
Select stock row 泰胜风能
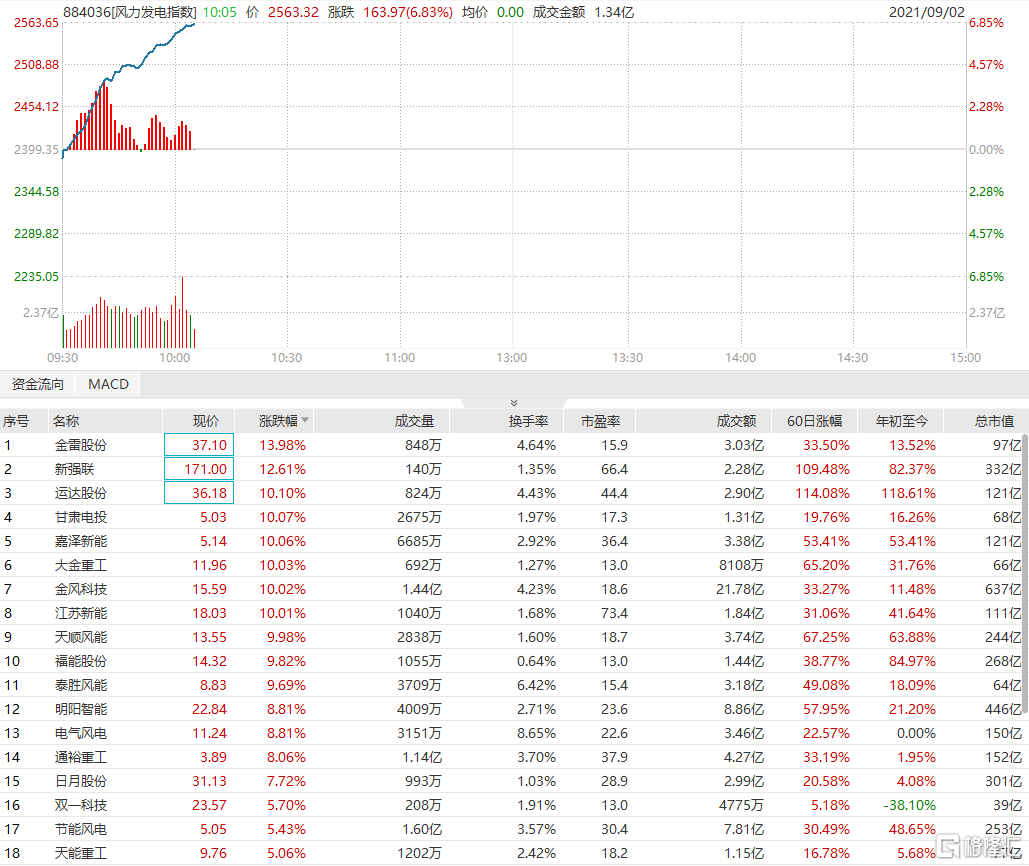pyautogui.click(x=511, y=685)
